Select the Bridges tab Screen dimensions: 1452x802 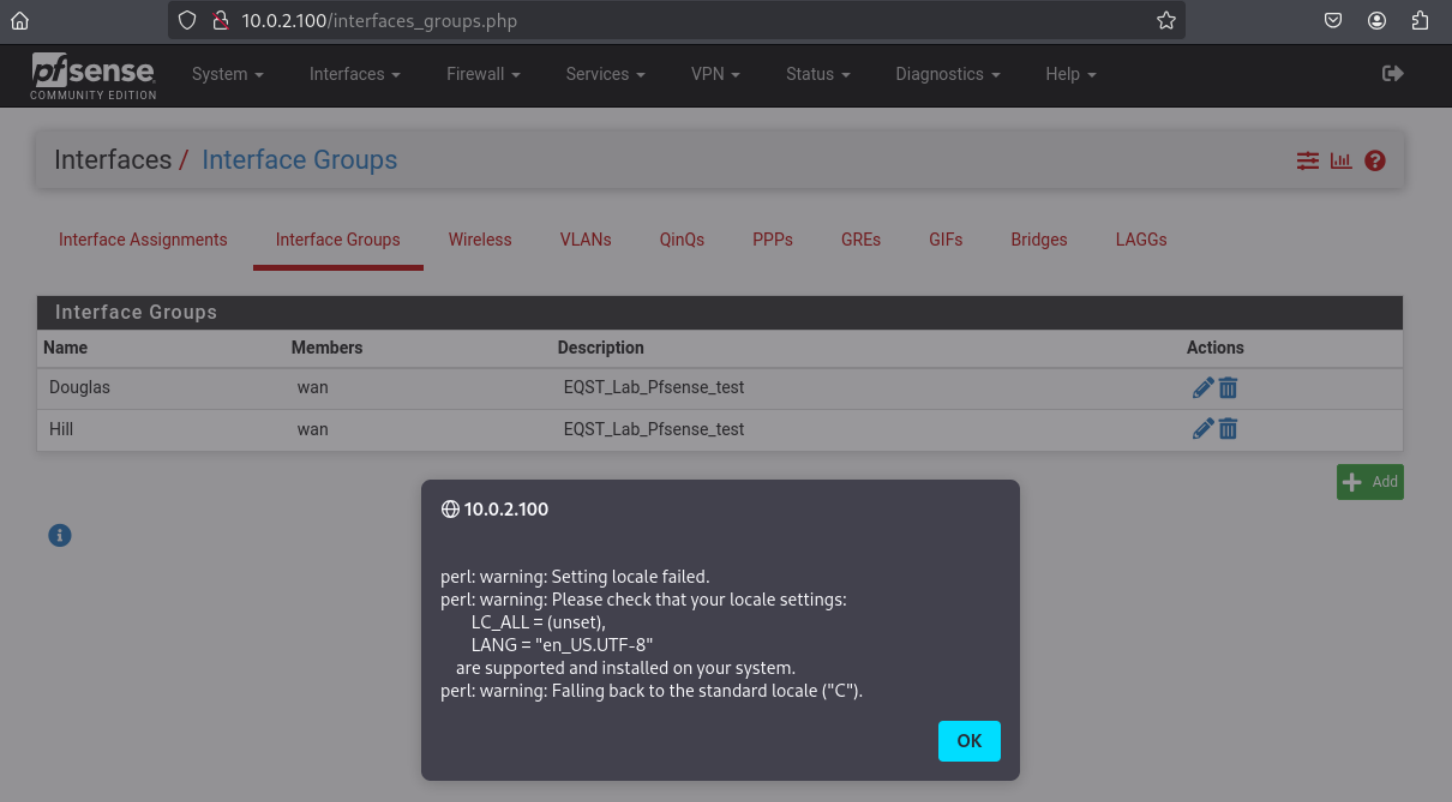pyautogui.click(x=1038, y=240)
